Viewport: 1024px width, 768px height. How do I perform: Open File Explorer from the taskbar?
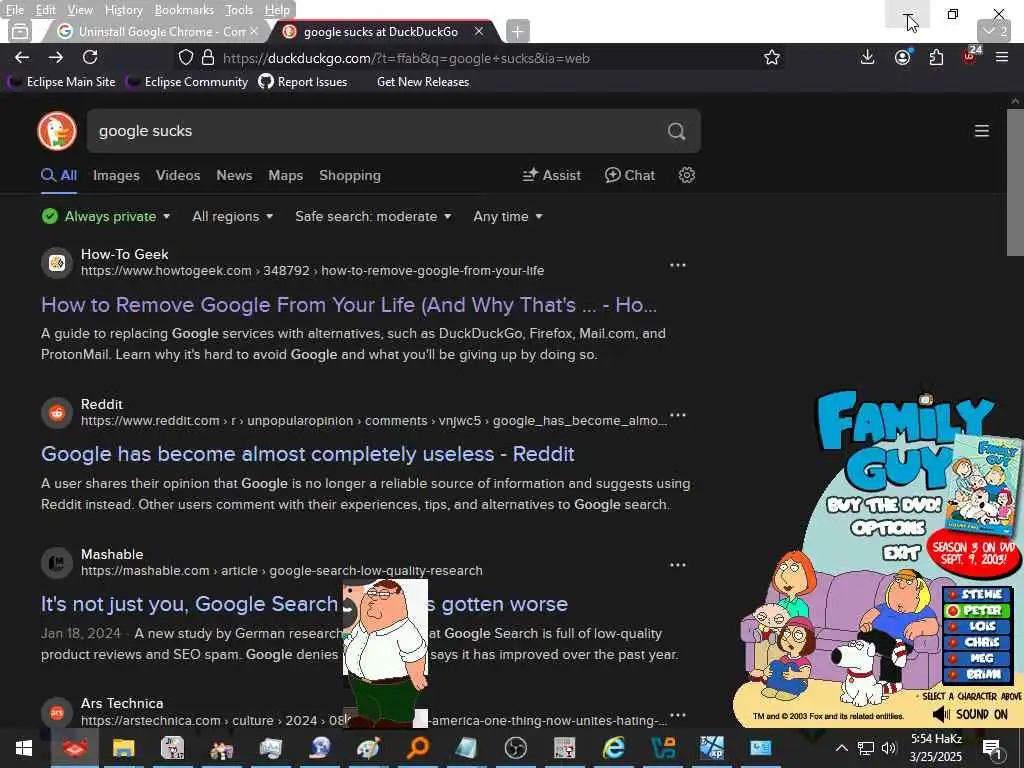(123, 748)
